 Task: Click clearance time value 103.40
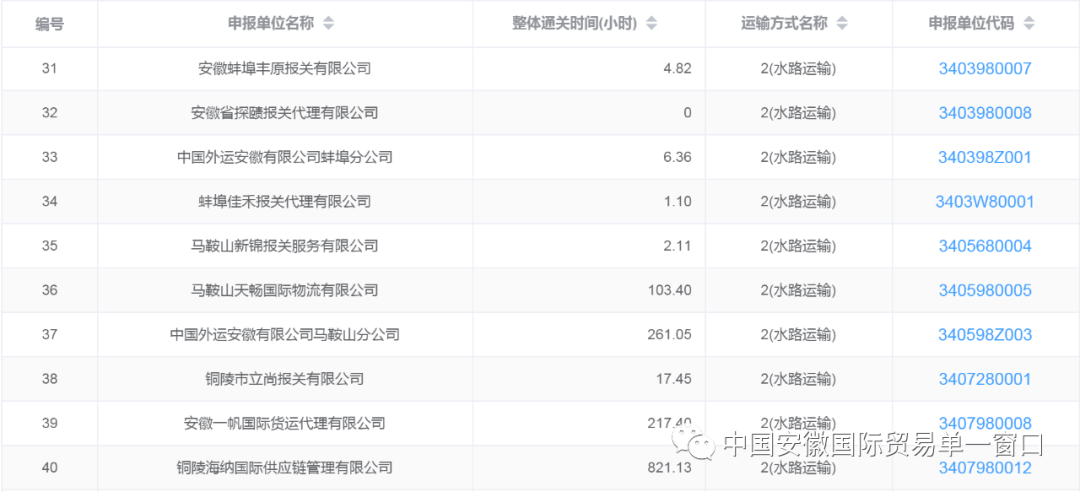(x=669, y=291)
